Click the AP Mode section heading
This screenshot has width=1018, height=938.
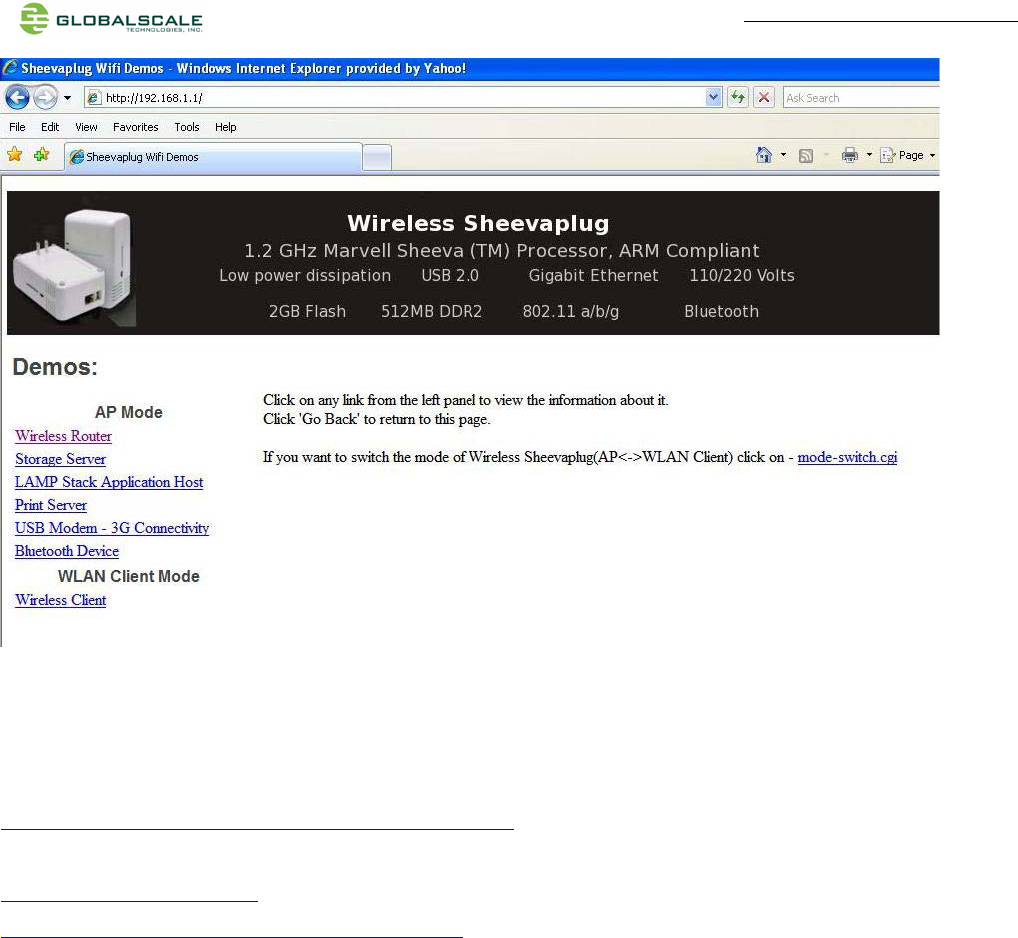(129, 412)
